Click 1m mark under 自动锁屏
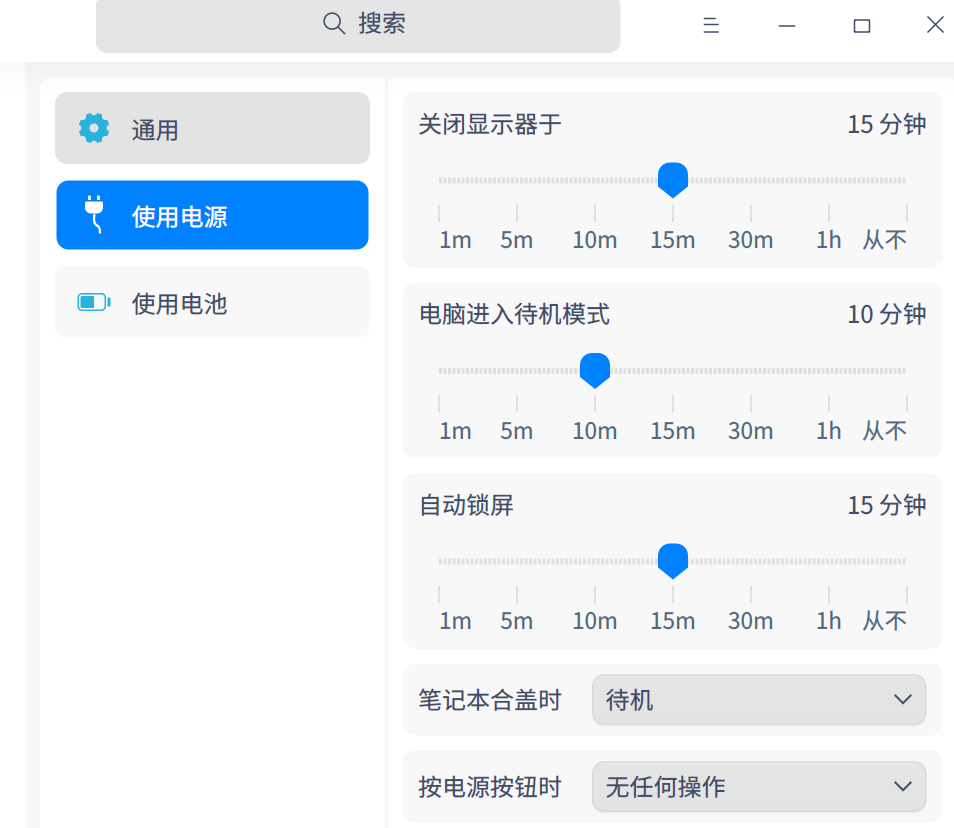The image size is (954, 828). pyautogui.click(x=455, y=621)
